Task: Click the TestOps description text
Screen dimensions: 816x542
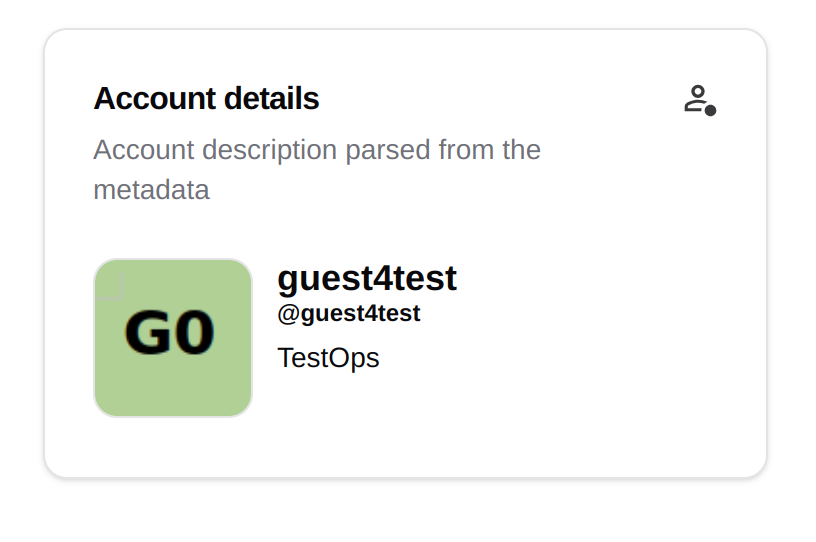Action: [x=328, y=358]
